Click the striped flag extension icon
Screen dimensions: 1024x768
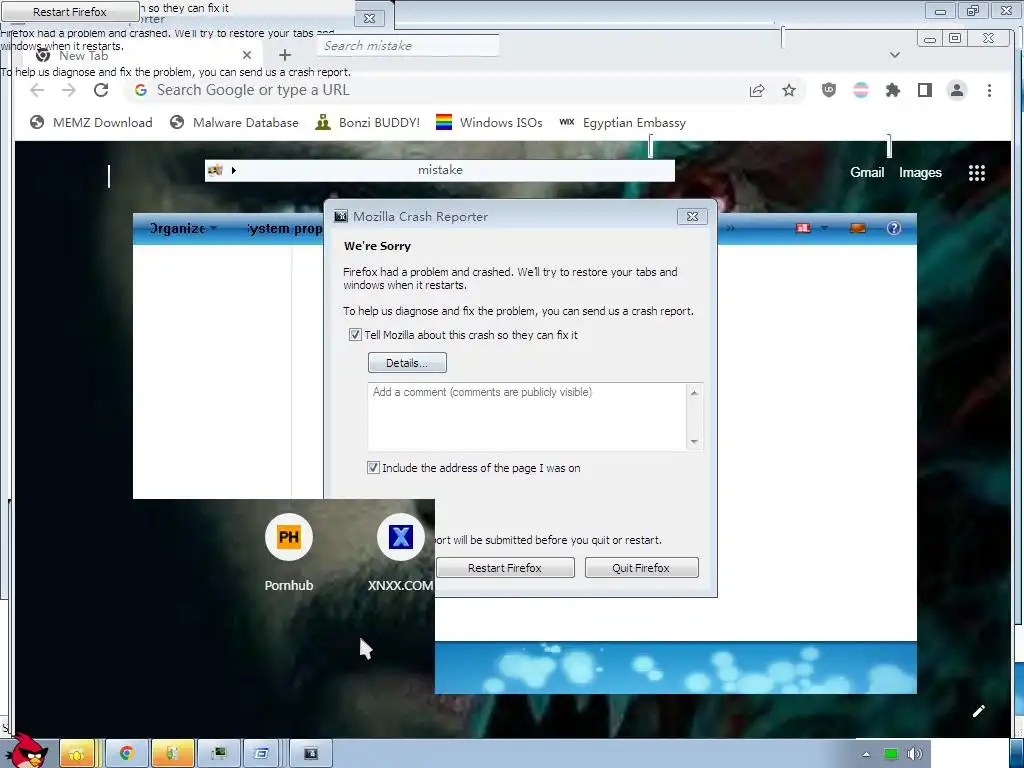(x=861, y=90)
